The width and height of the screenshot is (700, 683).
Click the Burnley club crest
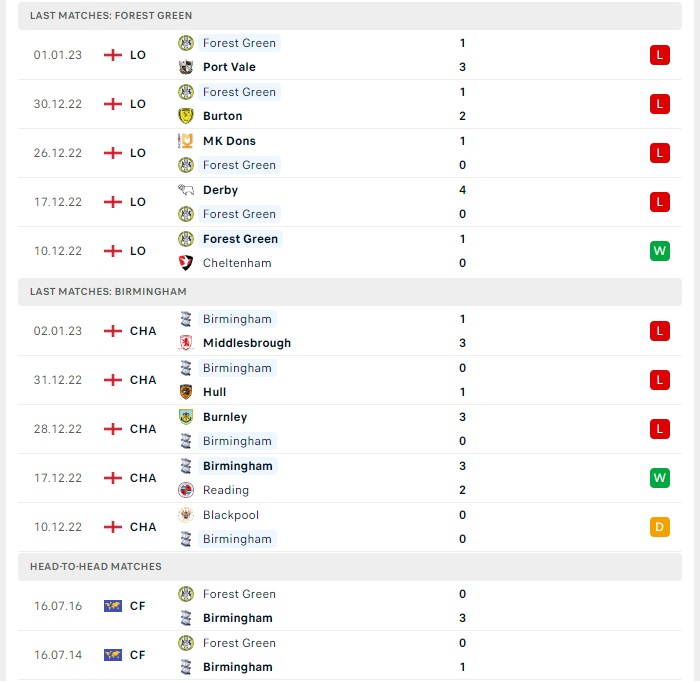[x=186, y=417]
